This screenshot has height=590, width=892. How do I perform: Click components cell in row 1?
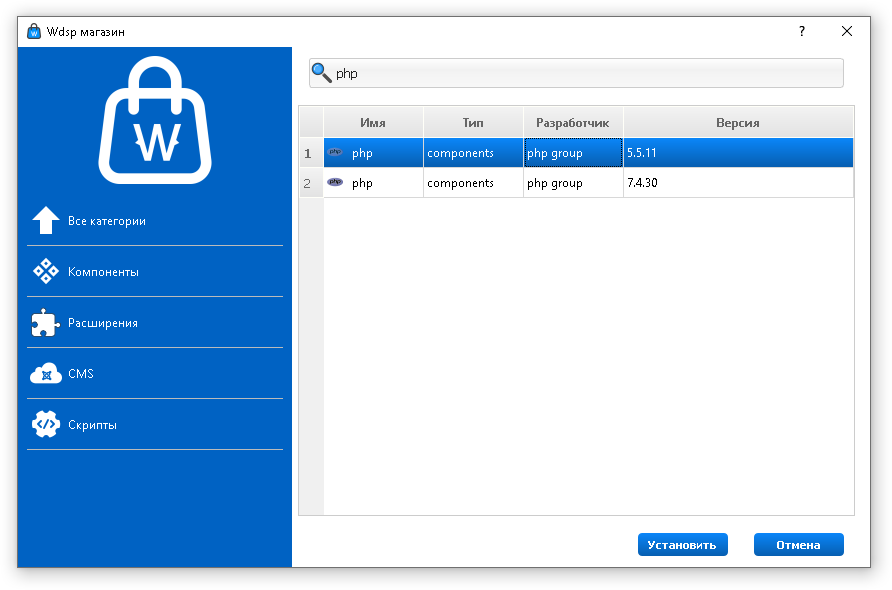point(473,152)
